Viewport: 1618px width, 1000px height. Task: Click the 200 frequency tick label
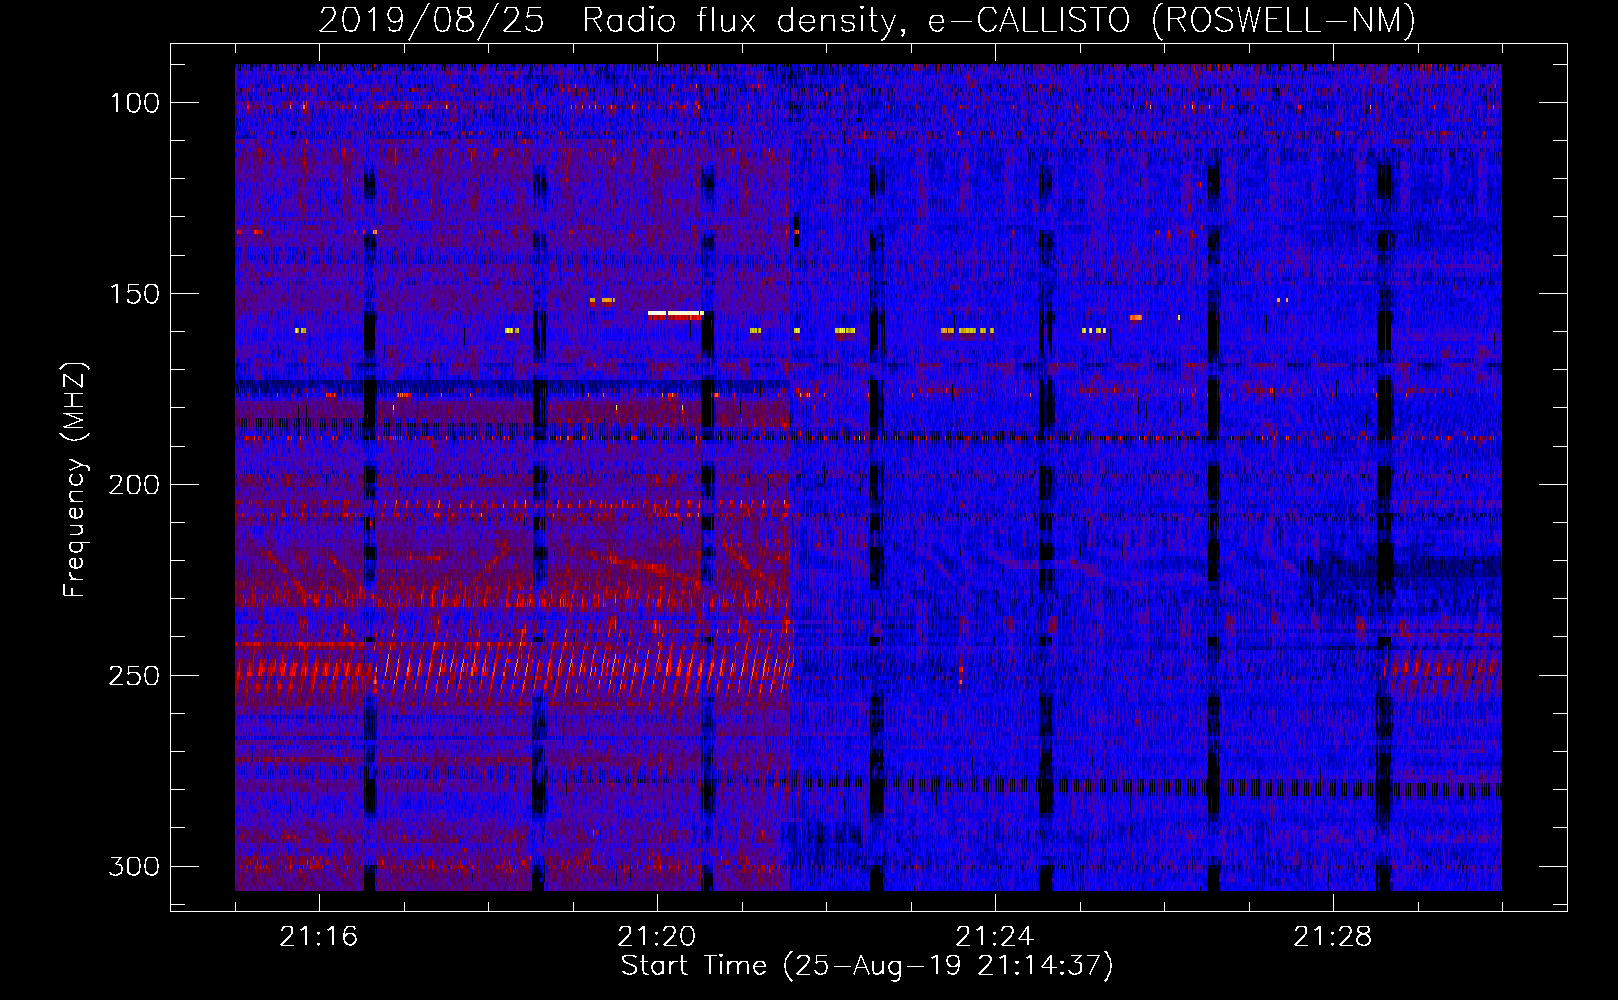135,485
